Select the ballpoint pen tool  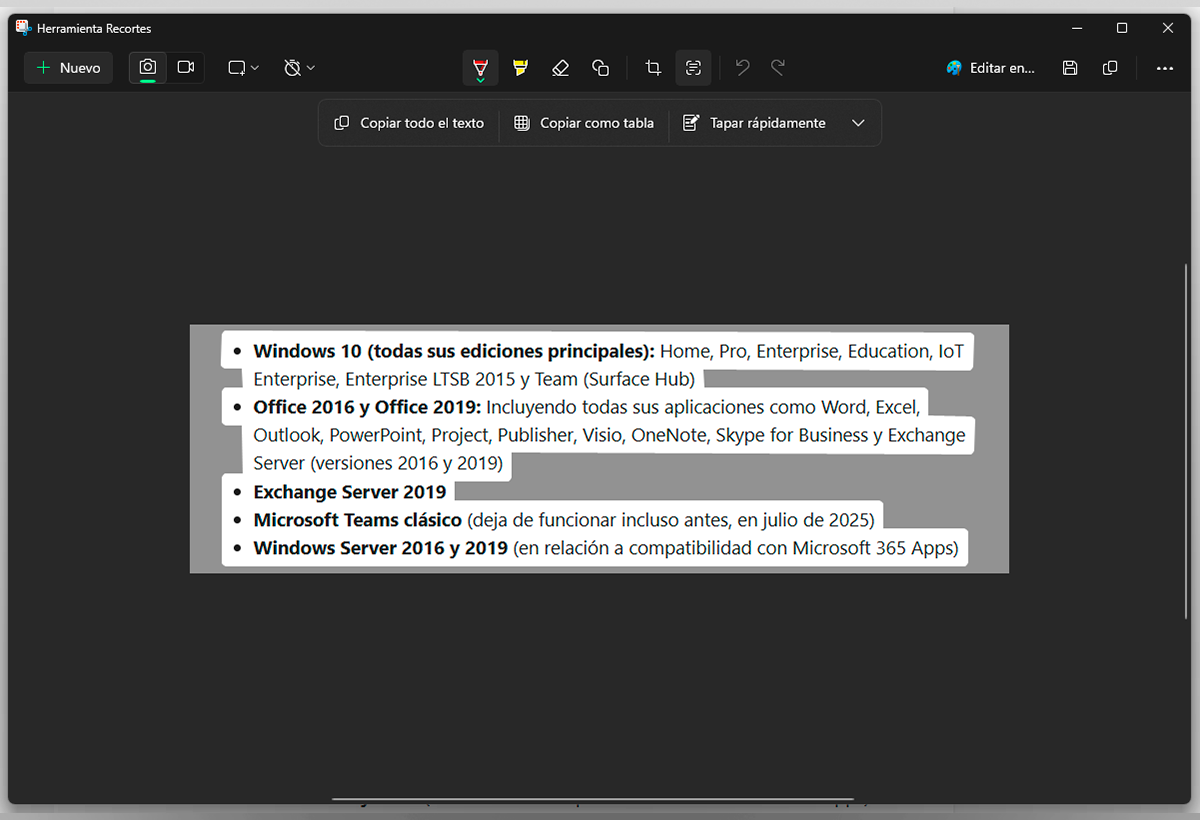point(481,68)
